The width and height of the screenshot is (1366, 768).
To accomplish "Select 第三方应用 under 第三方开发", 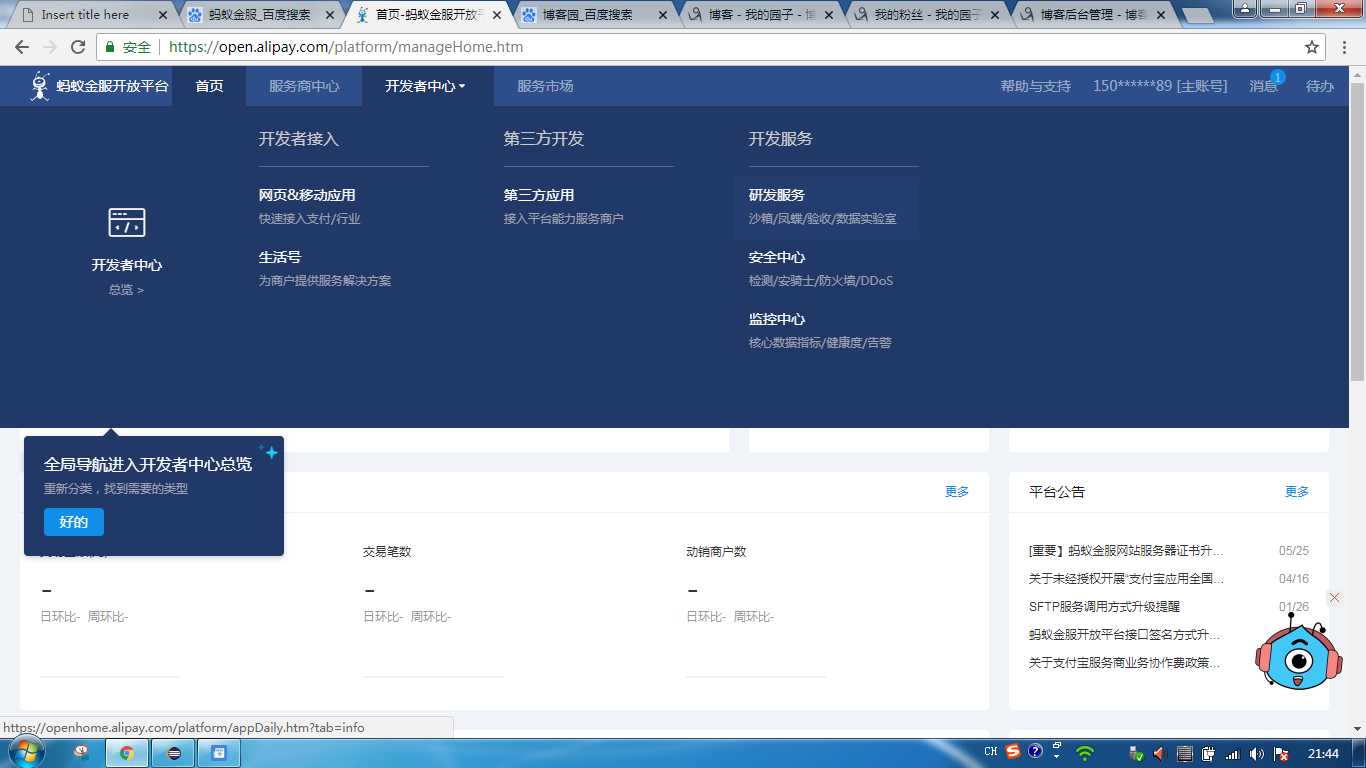I will tap(539, 195).
